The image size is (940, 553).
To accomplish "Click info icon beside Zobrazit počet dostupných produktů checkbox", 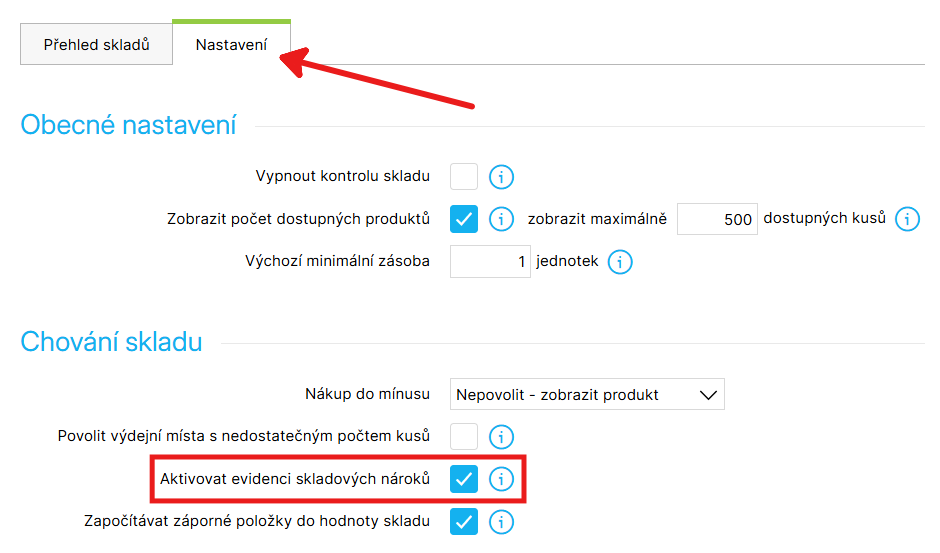I will (x=501, y=219).
